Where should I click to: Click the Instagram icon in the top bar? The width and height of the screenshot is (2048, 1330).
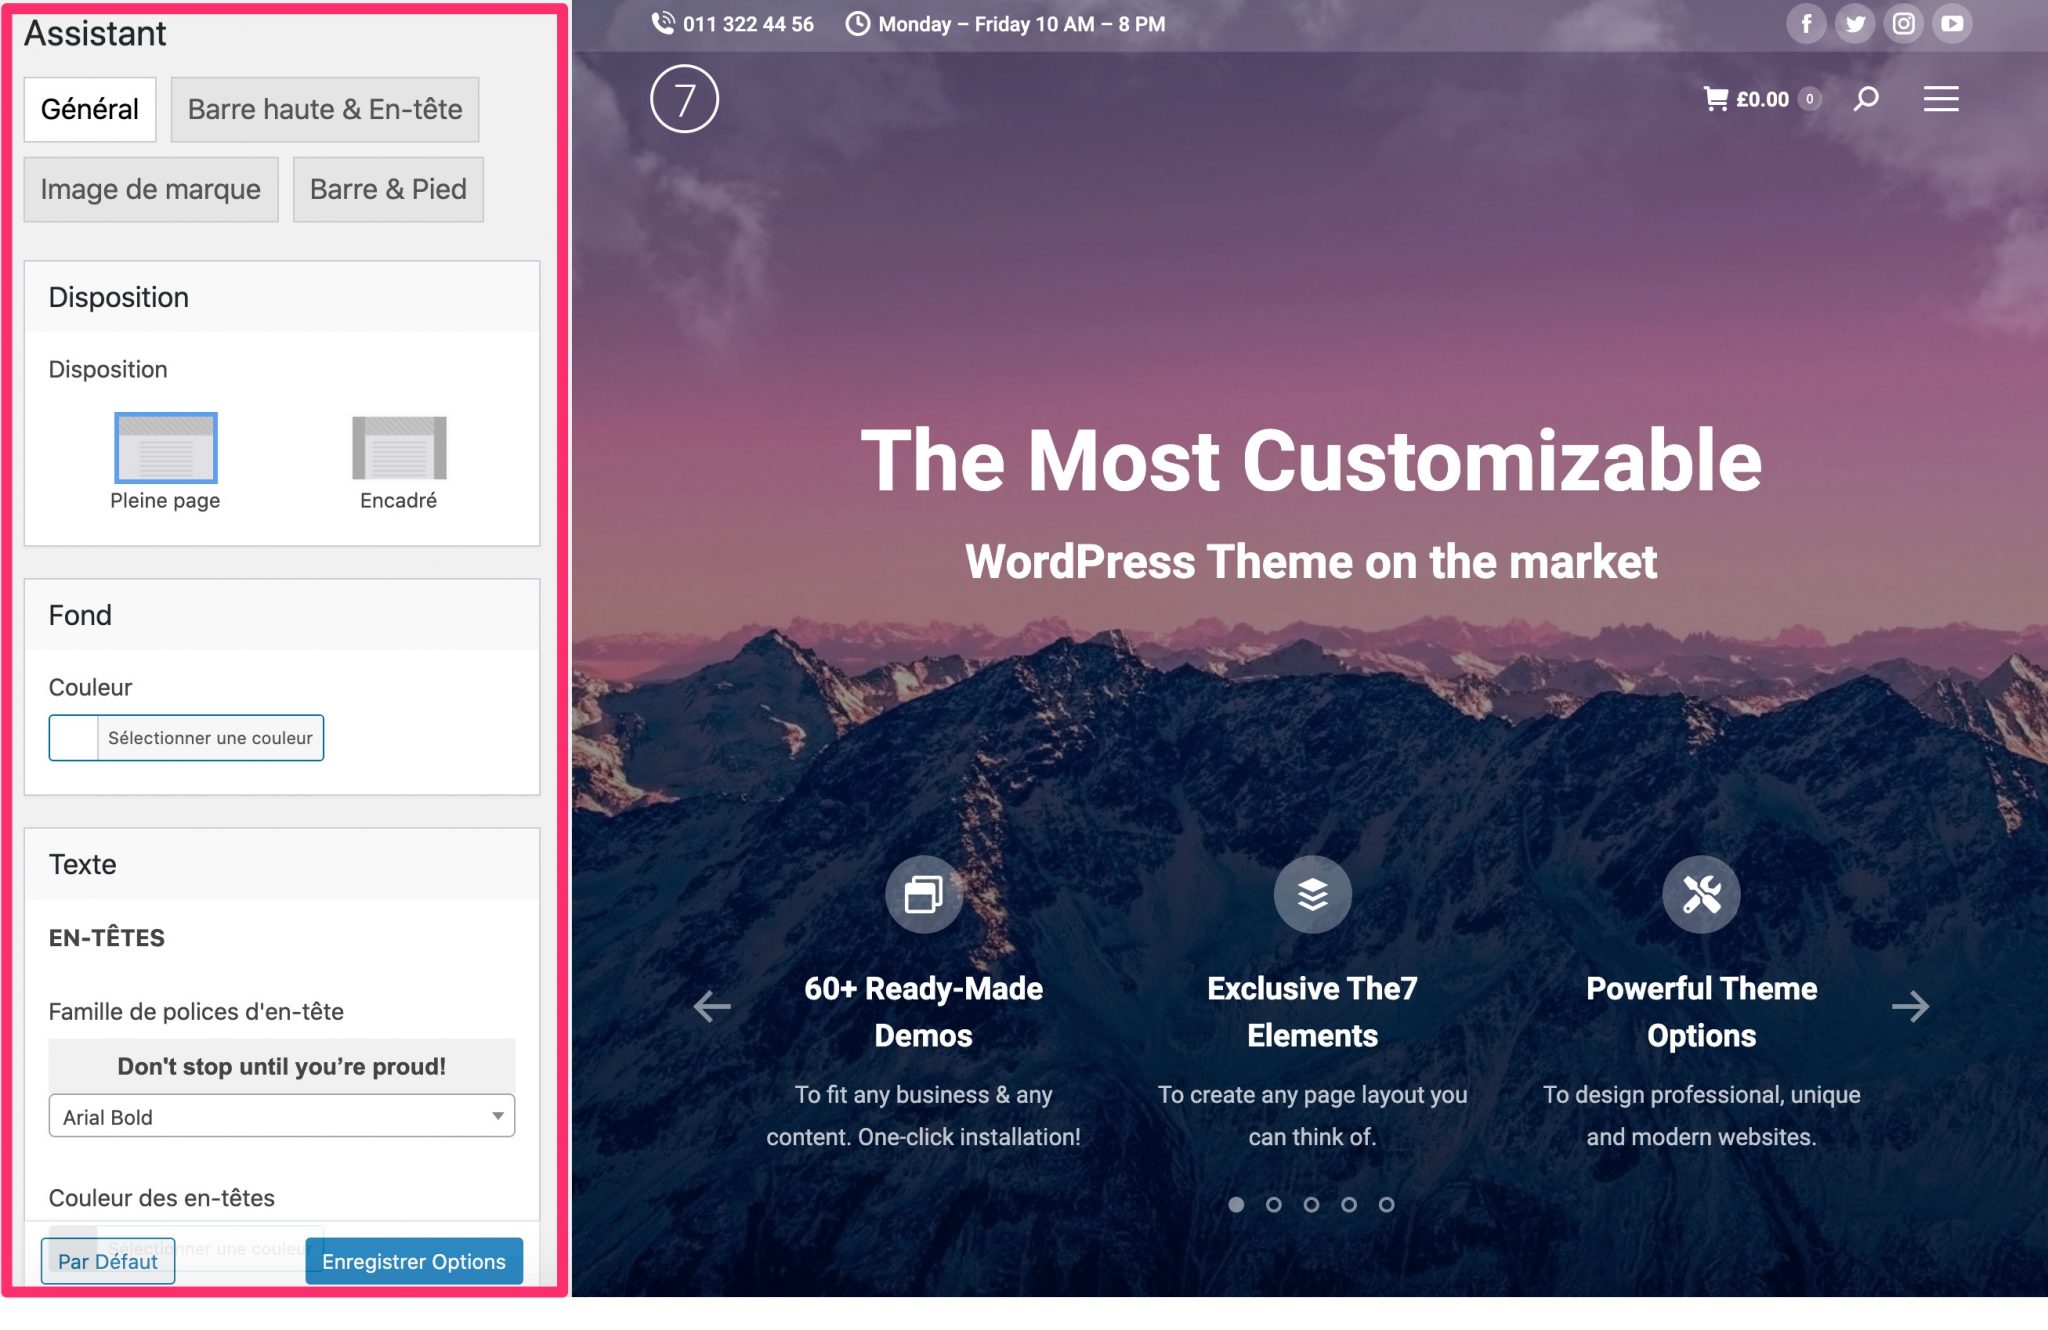point(1903,24)
